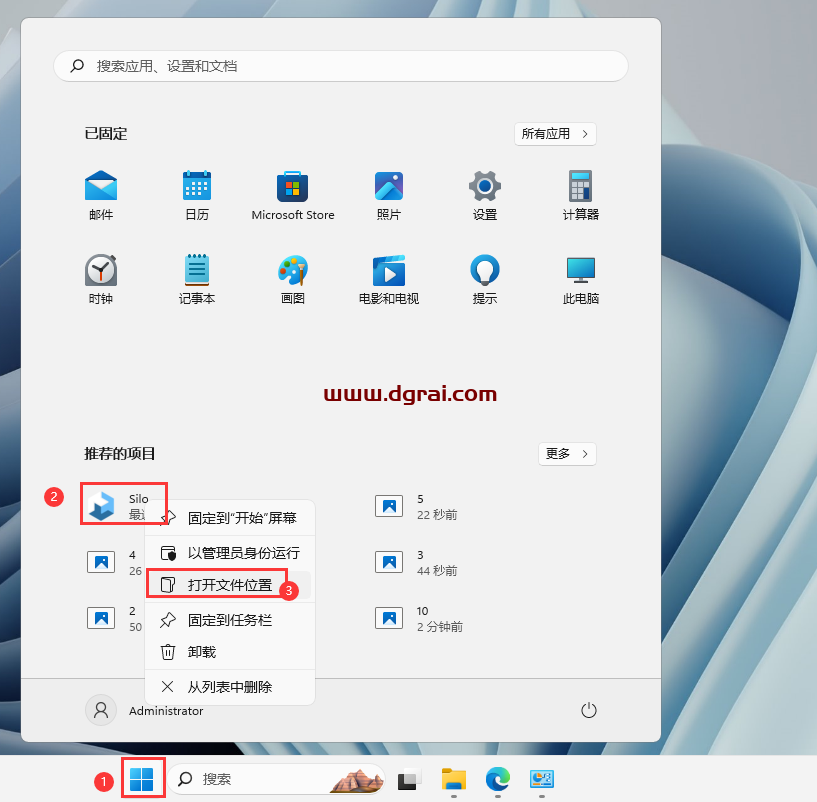Open the Clock (时钟) app

(101, 279)
